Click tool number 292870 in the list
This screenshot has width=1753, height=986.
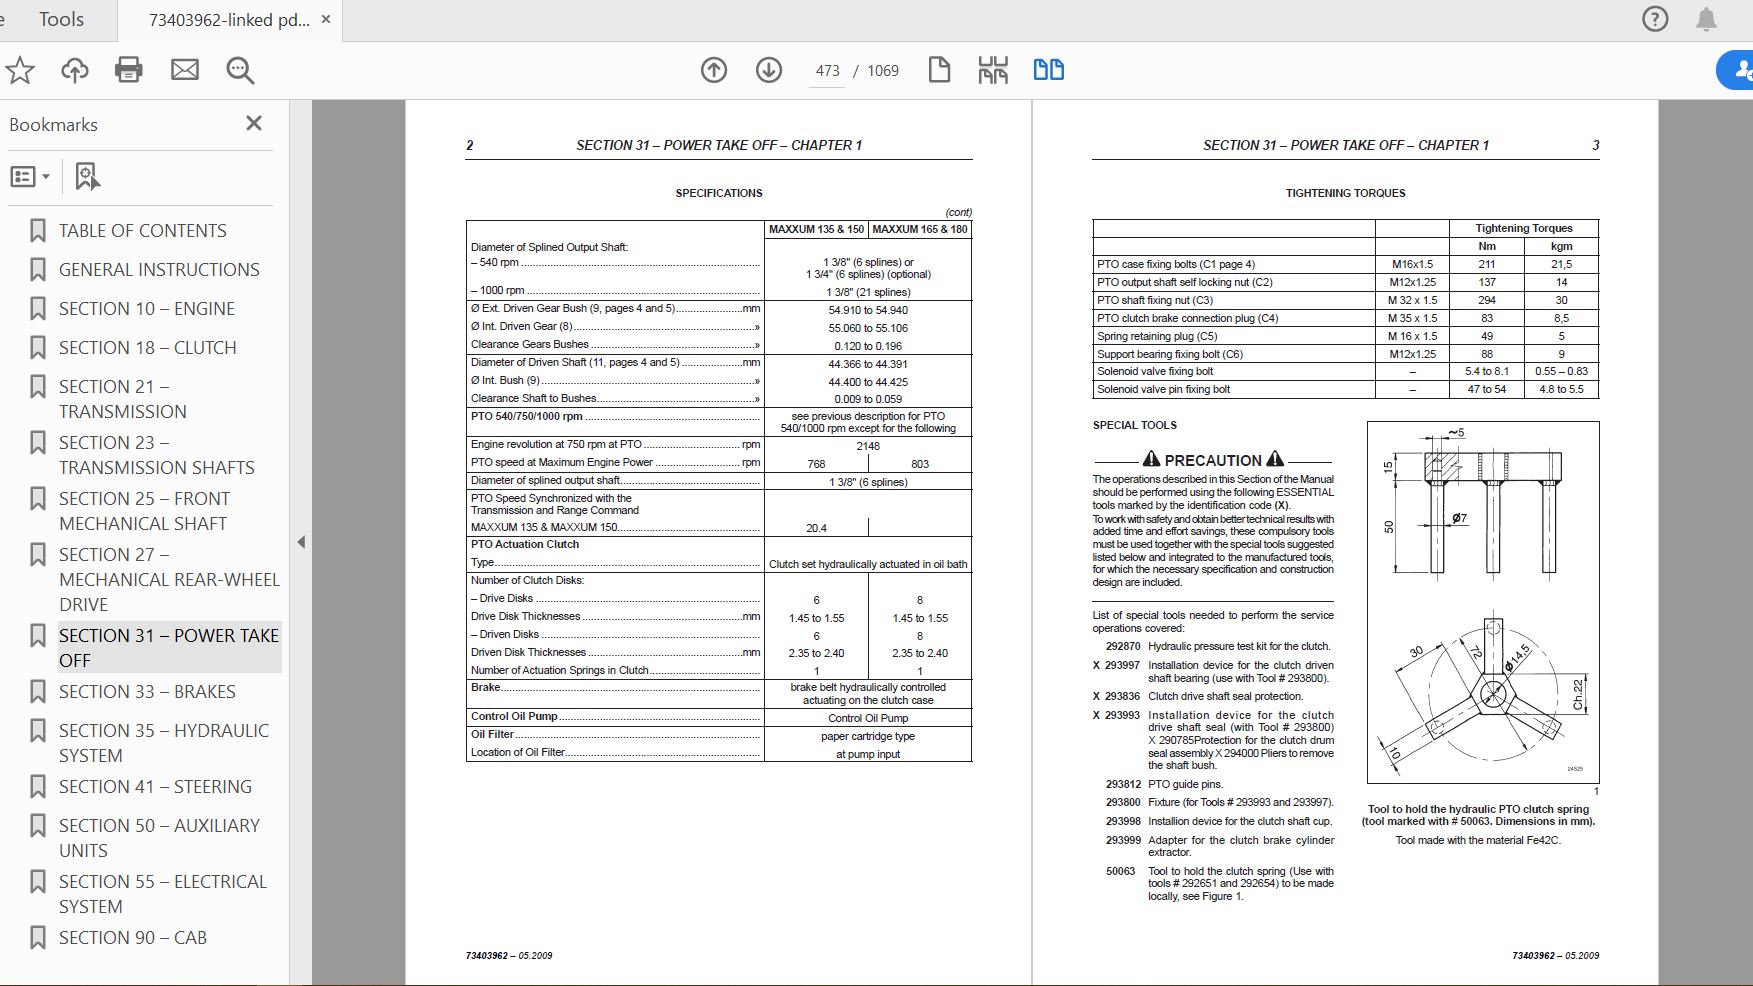pyautogui.click(x=1123, y=646)
